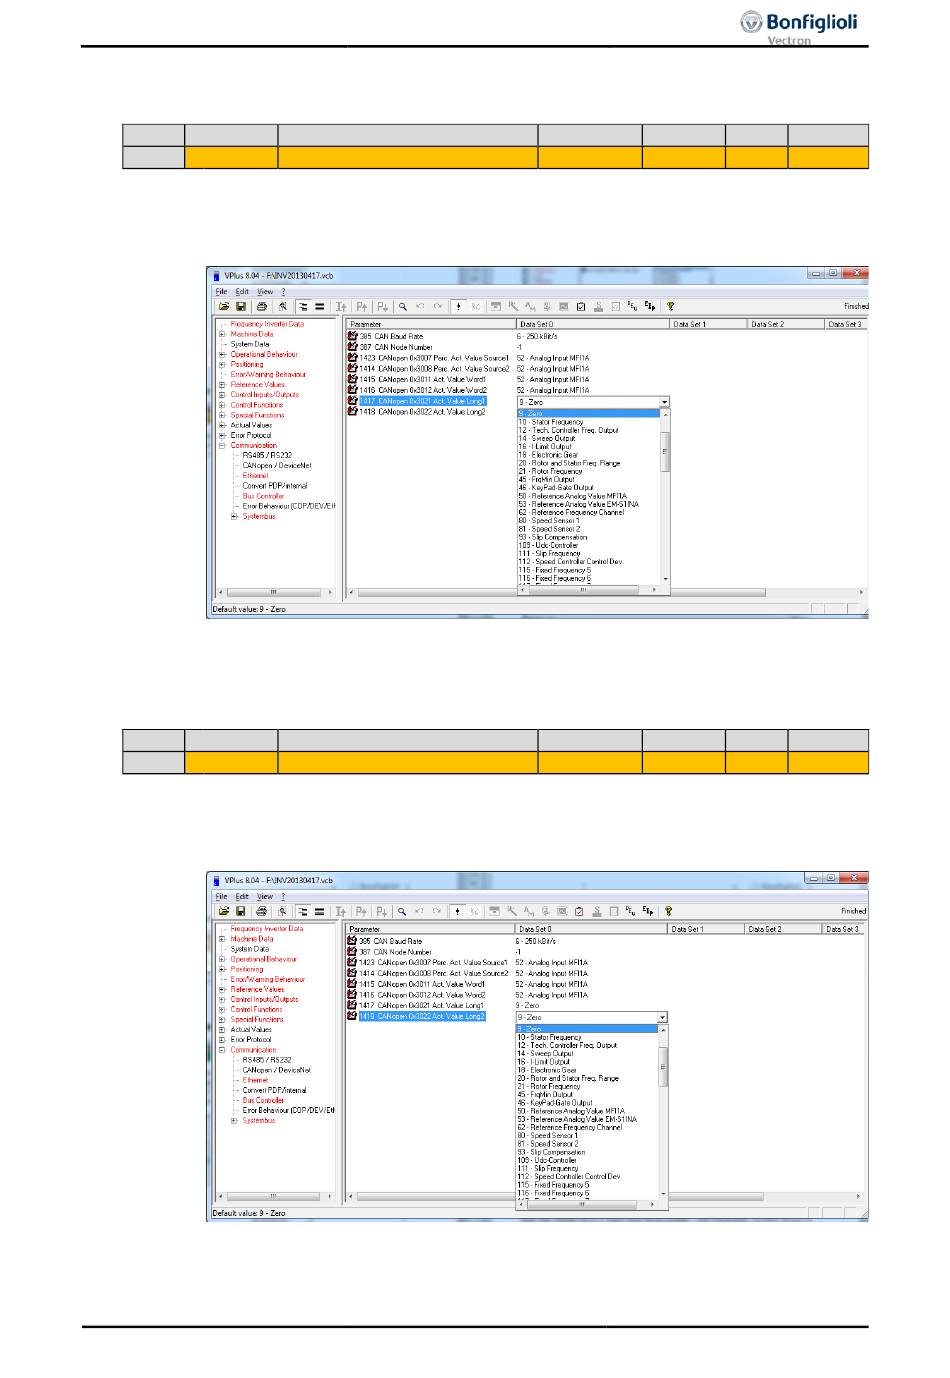The height and width of the screenshot is (1378, 950).
Task: Expand the Systembus tree node in lower window
Action: pyautogui.click(x=234, y=1121)
